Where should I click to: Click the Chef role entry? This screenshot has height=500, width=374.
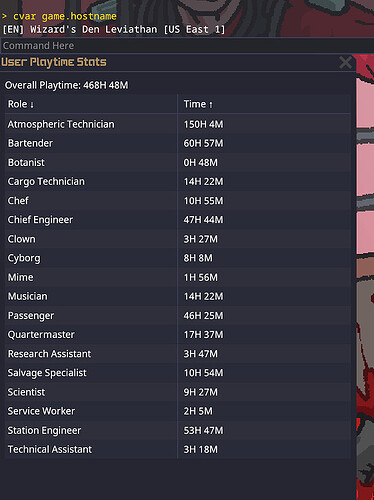pos(18,201)
